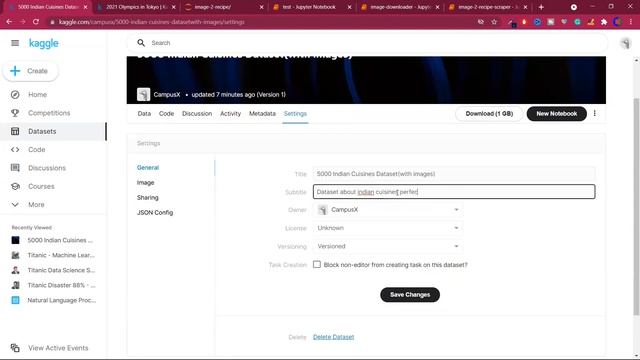Bookmark this page with star icon
The height and width of the screenshot is (360, 640).
(x=494, y=22)
